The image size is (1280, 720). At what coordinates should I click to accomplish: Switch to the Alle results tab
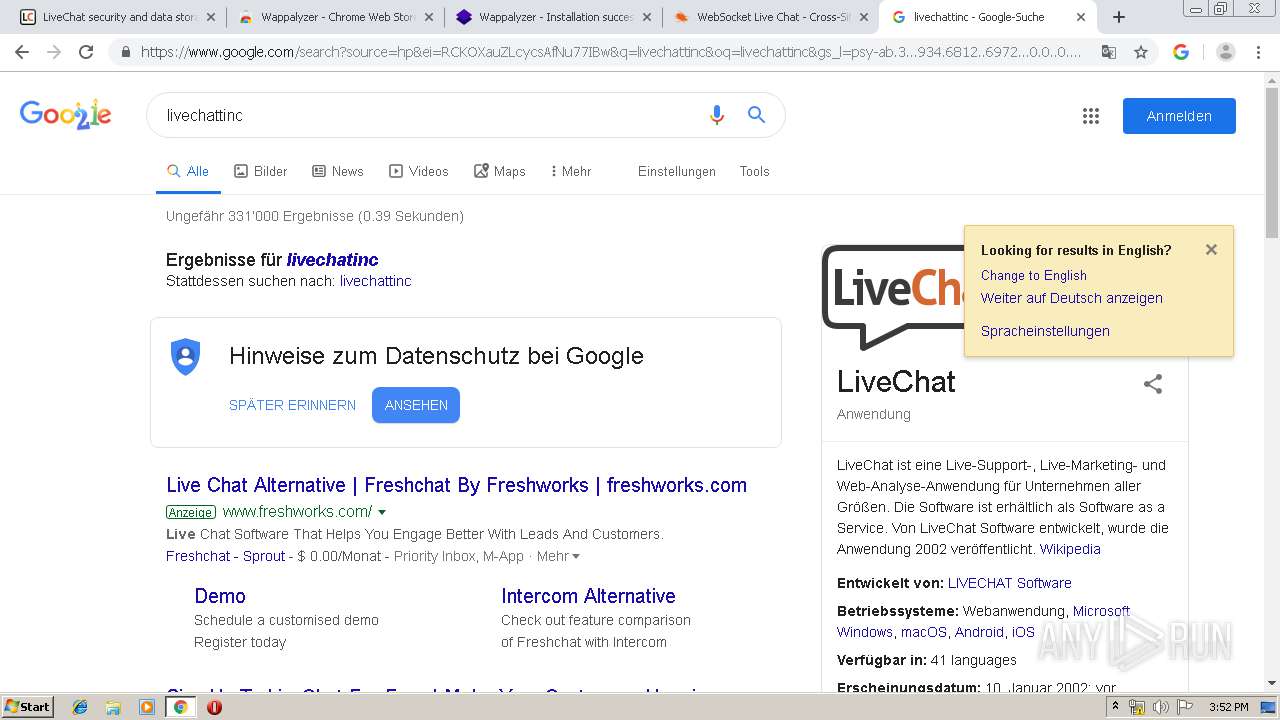pos(188,171)
